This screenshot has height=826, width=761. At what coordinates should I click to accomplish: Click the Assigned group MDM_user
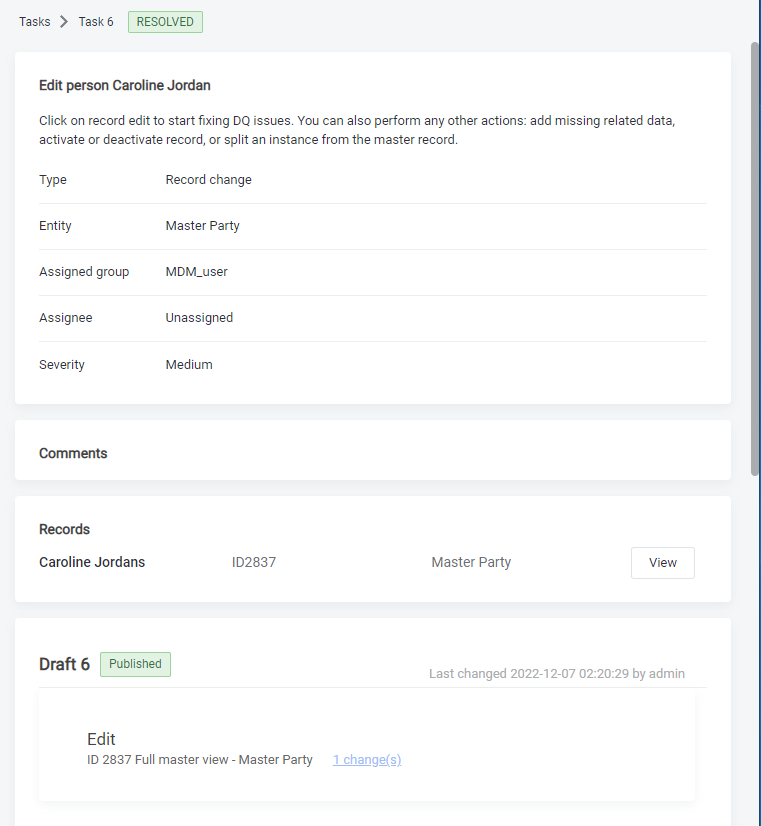pyautogui.click(x=196, y=271)
